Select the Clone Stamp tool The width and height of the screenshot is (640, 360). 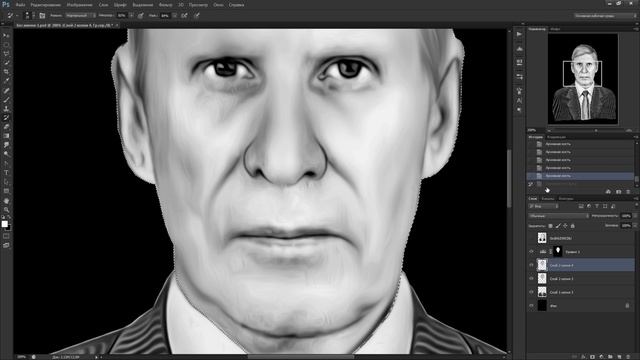pyautogui.click(x=6, y=109)
